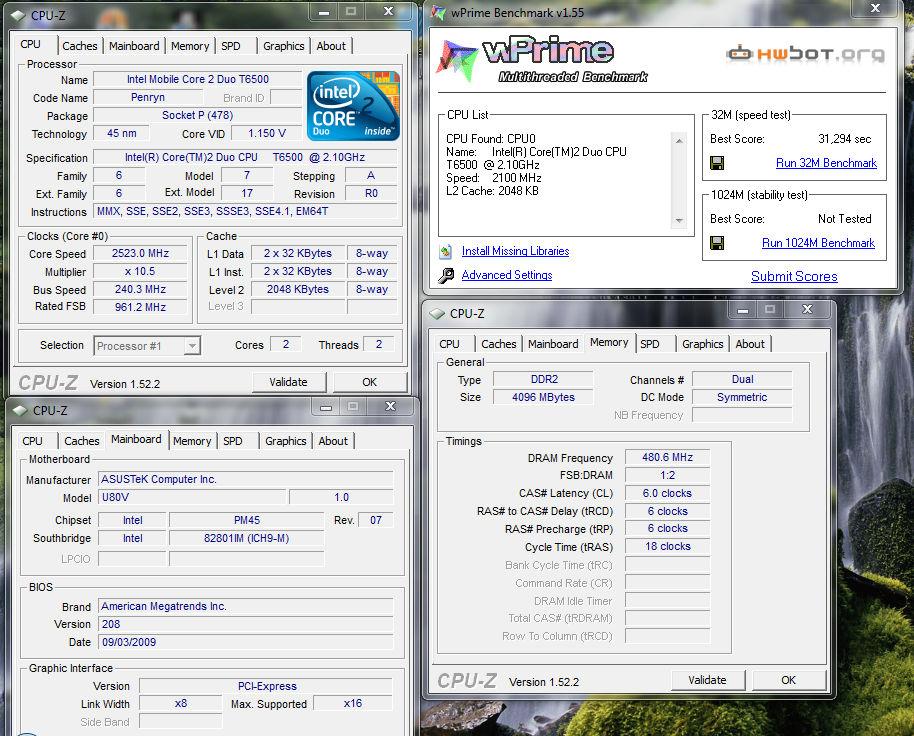Open About tab in top-left CPU-Z window

(x=331, y=46)
